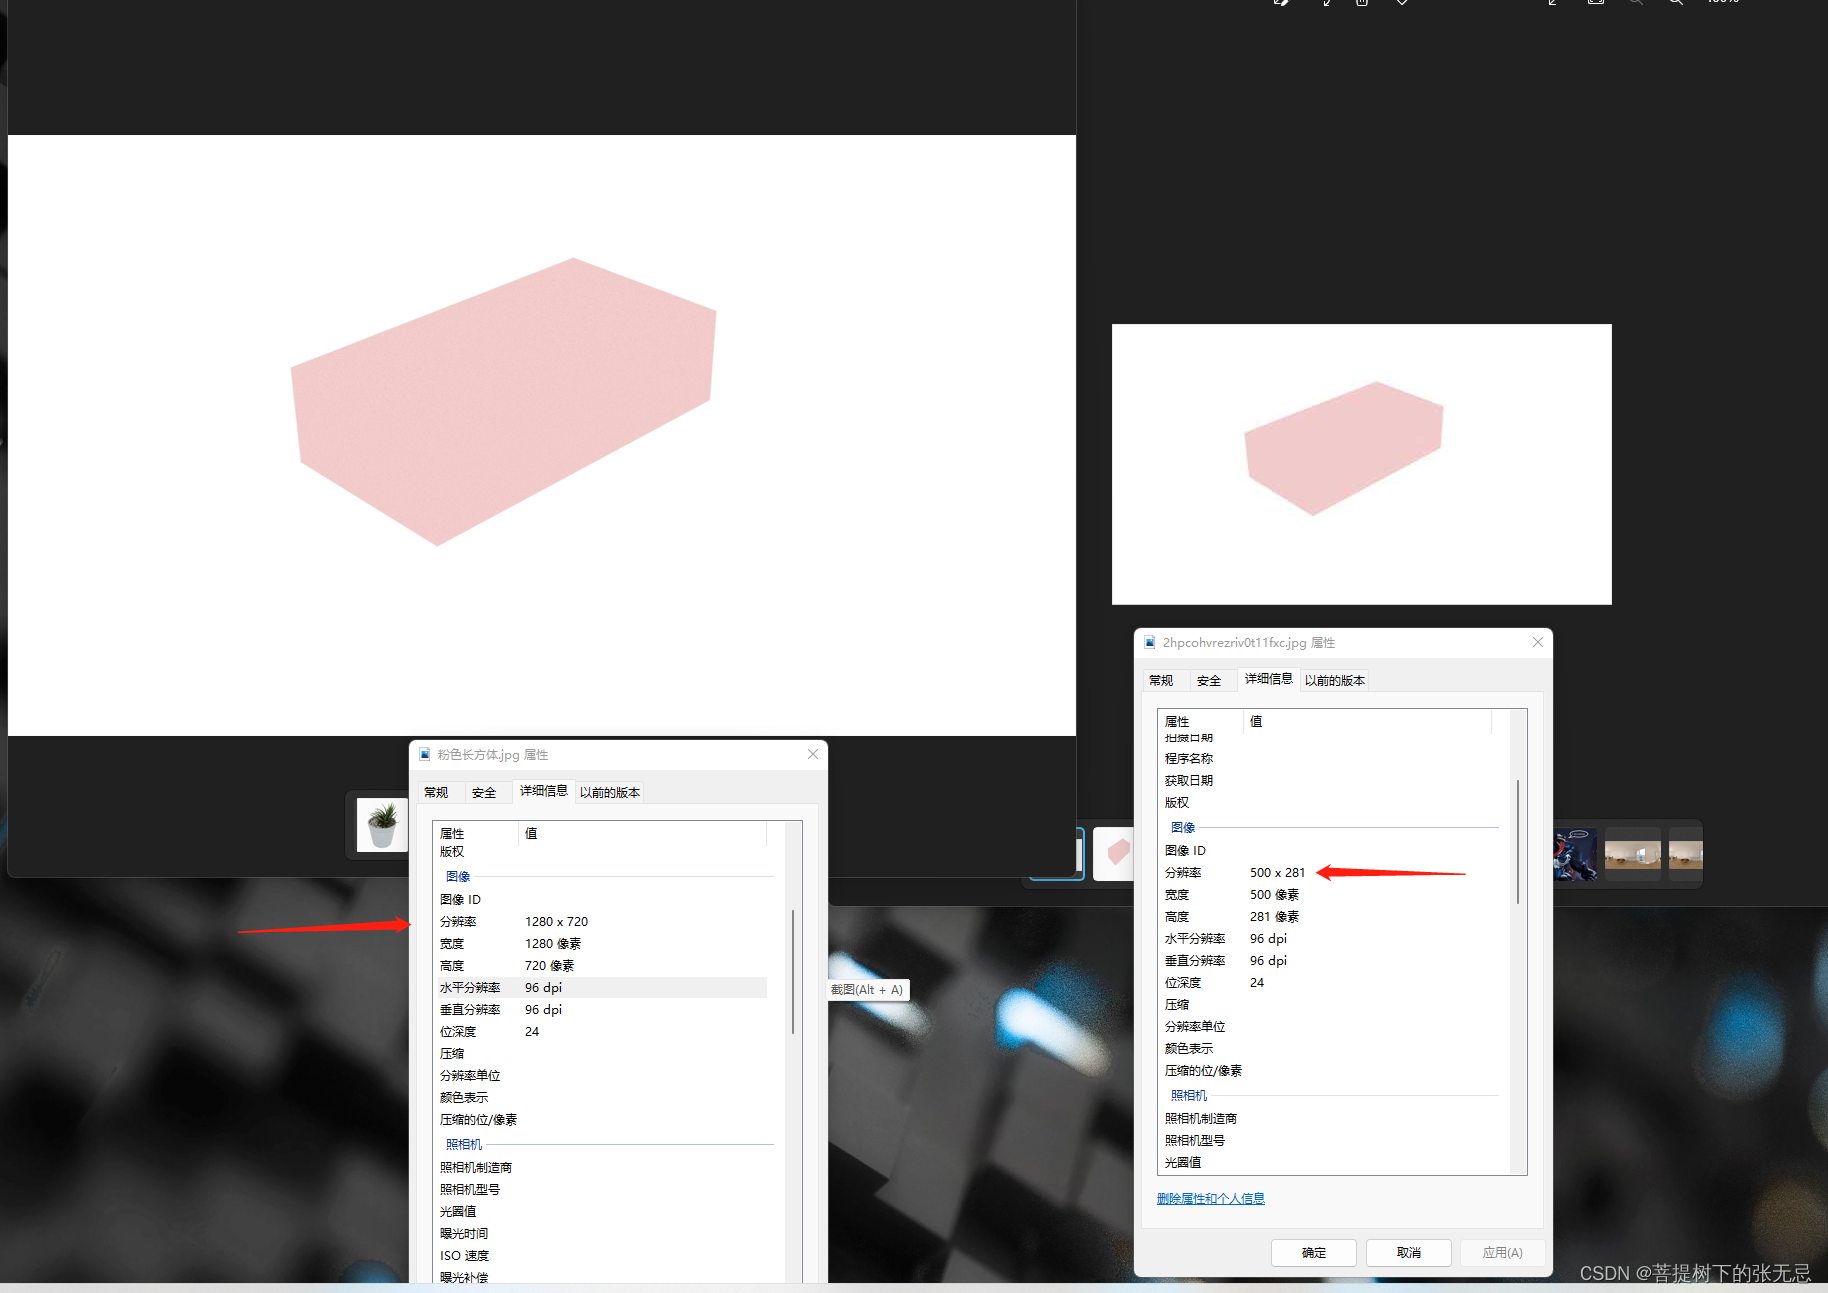Edit the photo using the pencil icon
Image resolution: width=1828 pixels, height=1293 pixels.
tap(1281, 4)
